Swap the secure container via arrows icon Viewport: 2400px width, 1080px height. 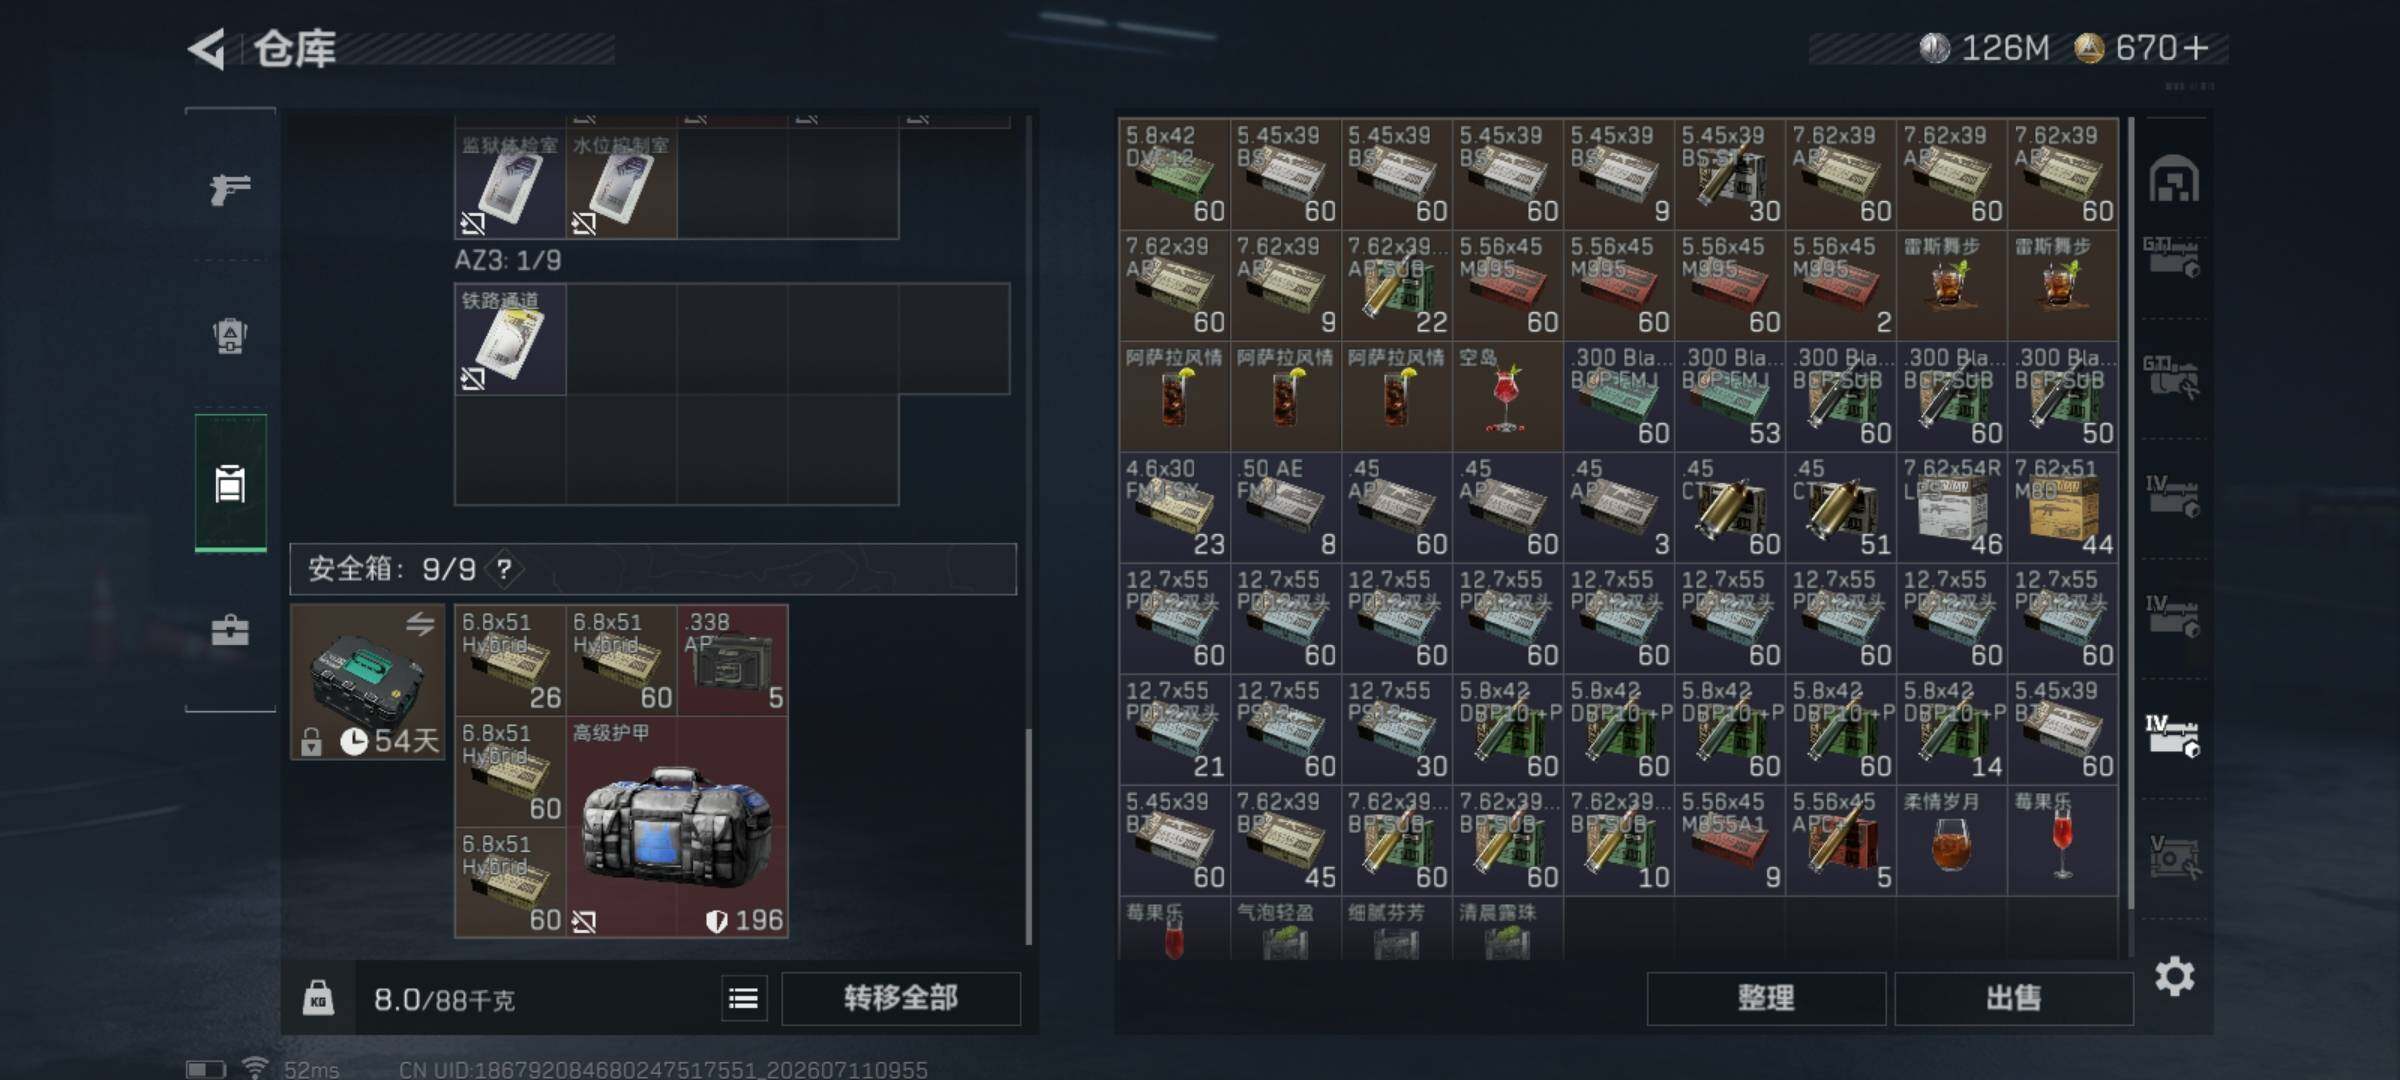point(420,624)
